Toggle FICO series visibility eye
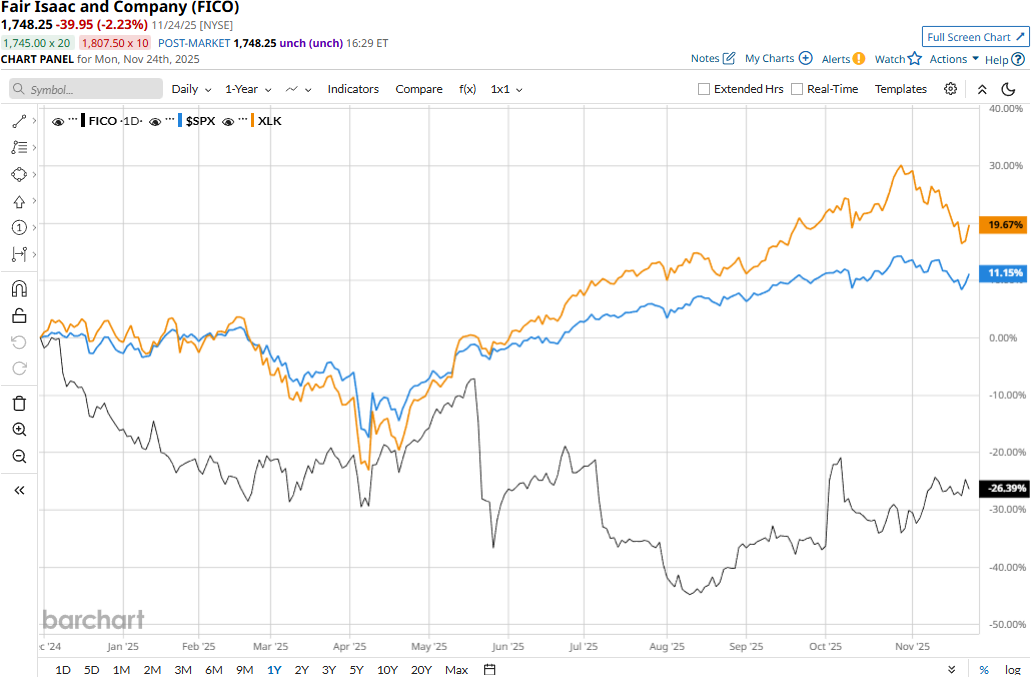Viewport: 1033px width, 677px height. point(58,122)
